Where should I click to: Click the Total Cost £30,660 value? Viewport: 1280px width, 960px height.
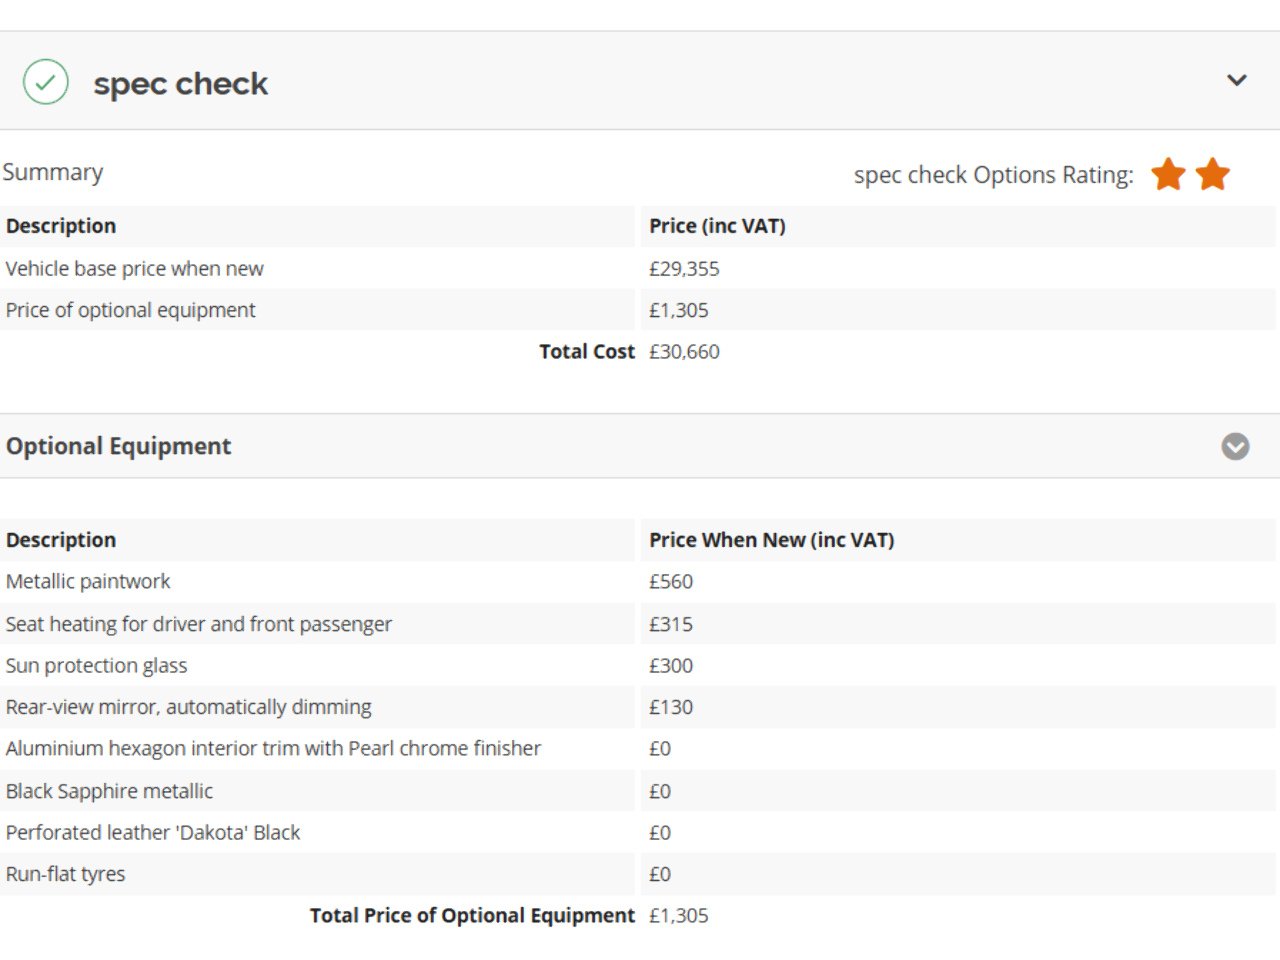[x=684, y=352]
